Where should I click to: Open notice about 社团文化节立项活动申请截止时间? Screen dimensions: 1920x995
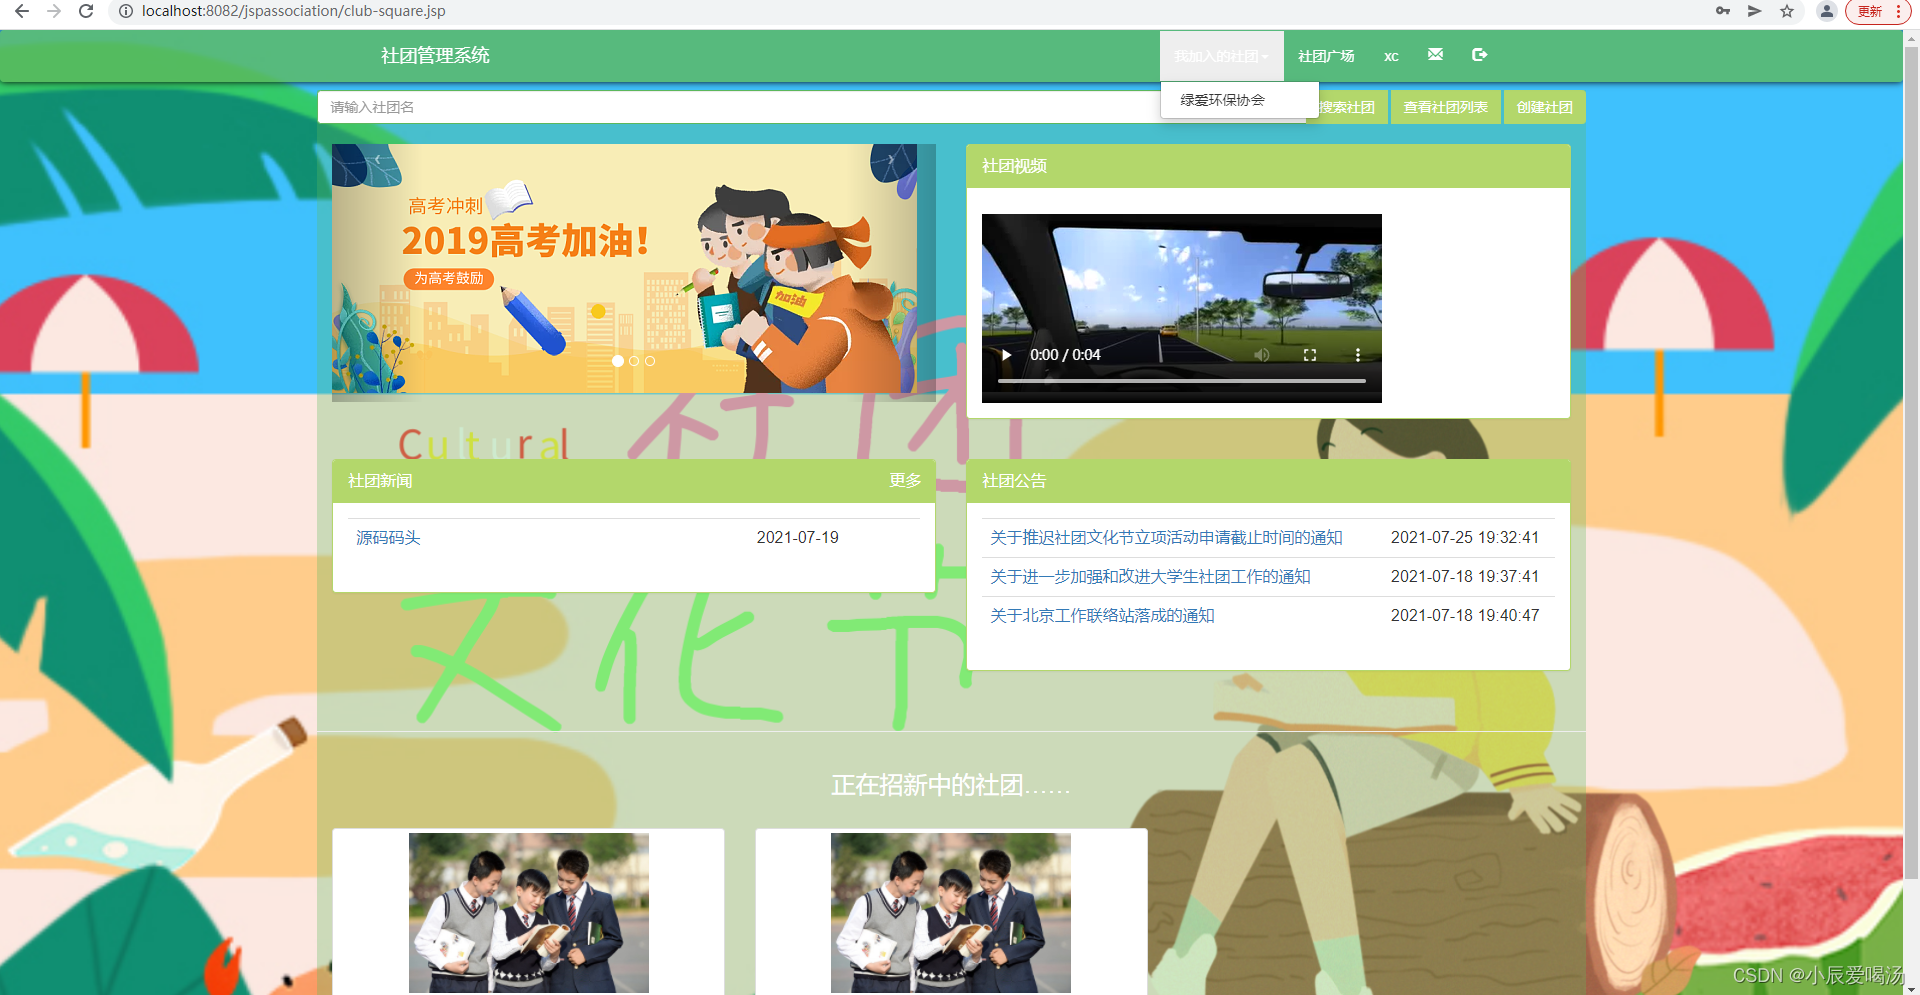[x=1166, y=538]
